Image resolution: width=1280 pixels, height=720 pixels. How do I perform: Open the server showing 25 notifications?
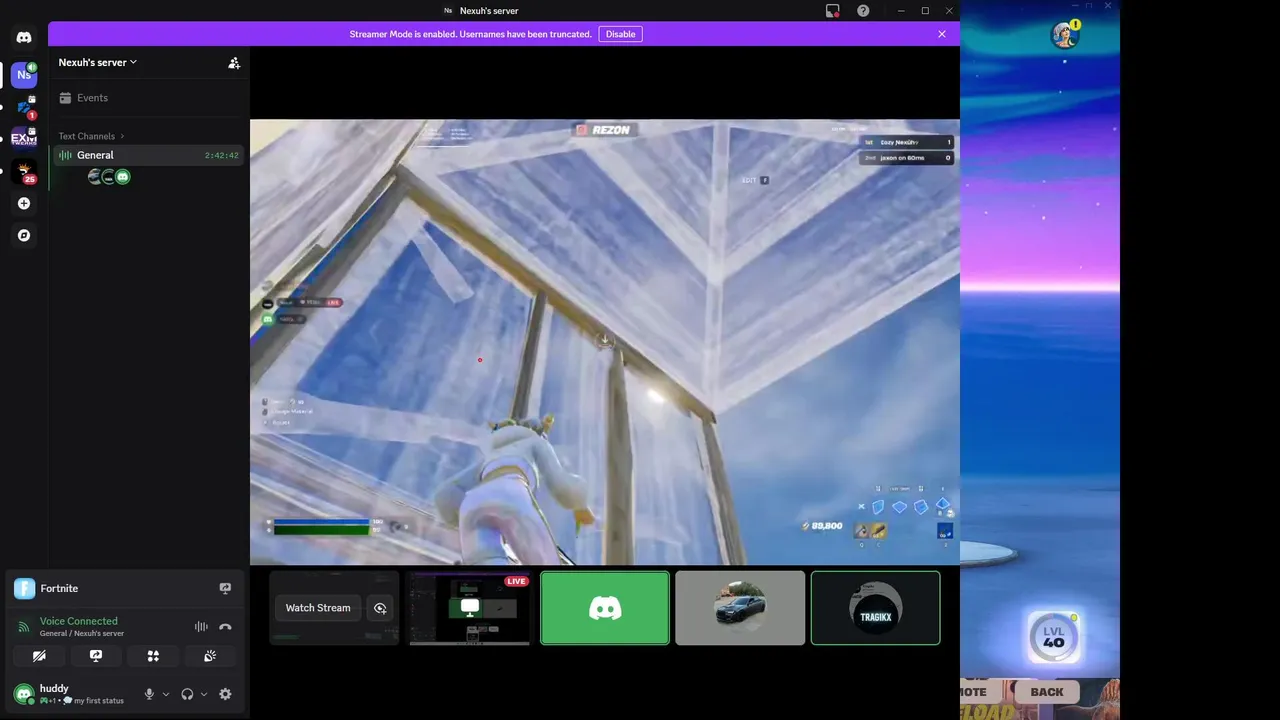coord(24,171)
